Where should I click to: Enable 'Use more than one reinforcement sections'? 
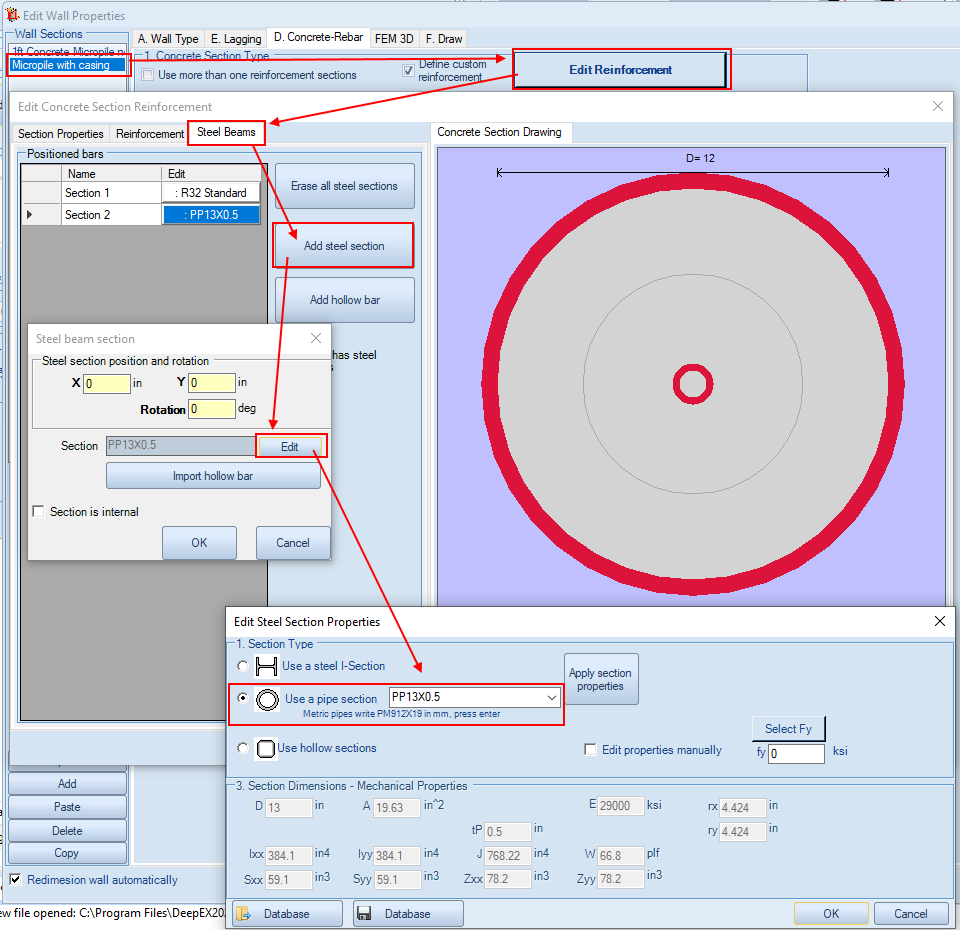point(148,75)
